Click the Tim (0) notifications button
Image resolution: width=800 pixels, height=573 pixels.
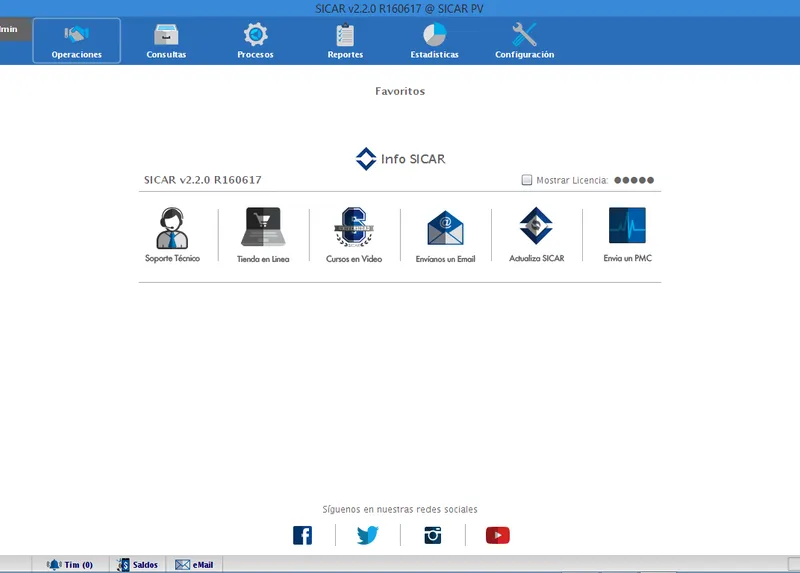tap(70, 564)
